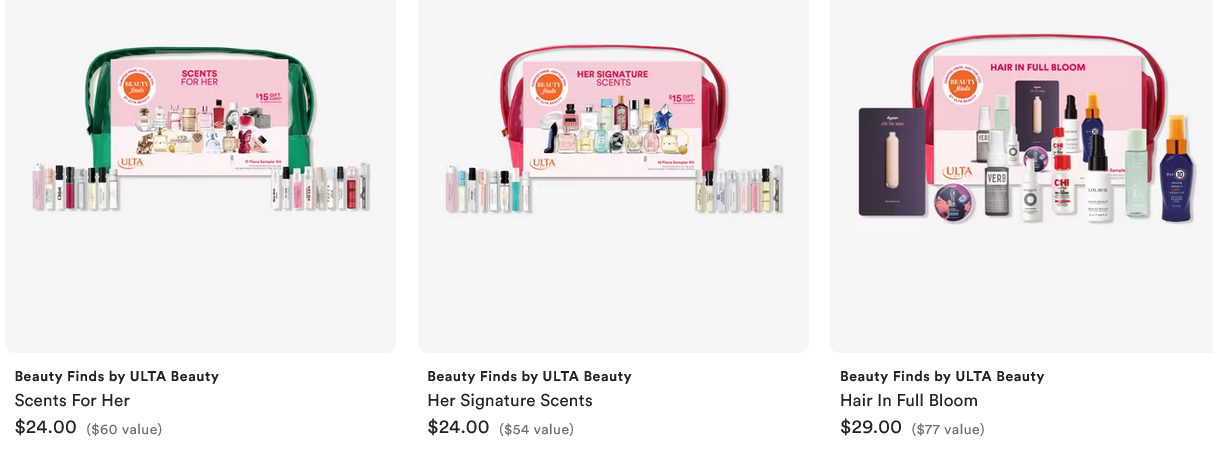
Task: Click ULTA logo on the Her Signature Scents box
Action: click(x=544, y=162)
